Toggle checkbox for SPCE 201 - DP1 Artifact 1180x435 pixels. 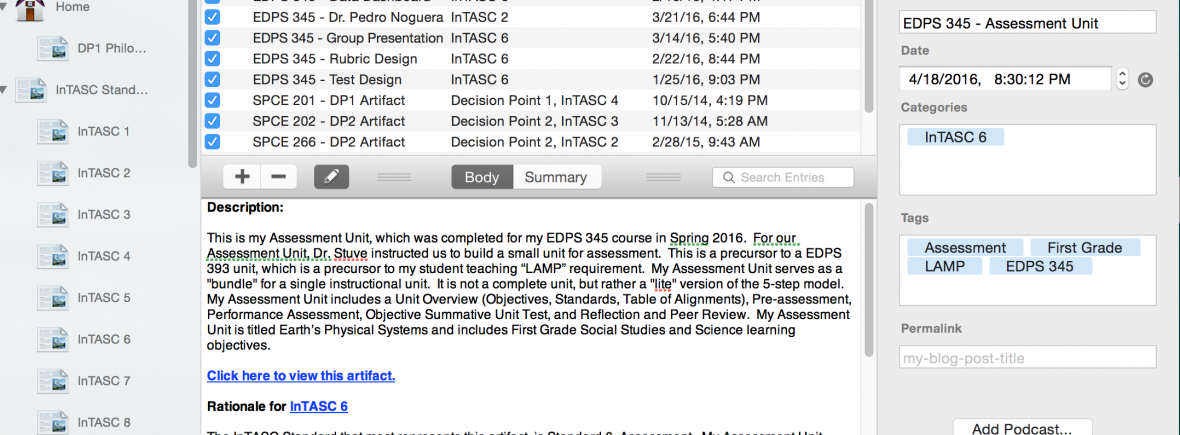click(212, 100)
